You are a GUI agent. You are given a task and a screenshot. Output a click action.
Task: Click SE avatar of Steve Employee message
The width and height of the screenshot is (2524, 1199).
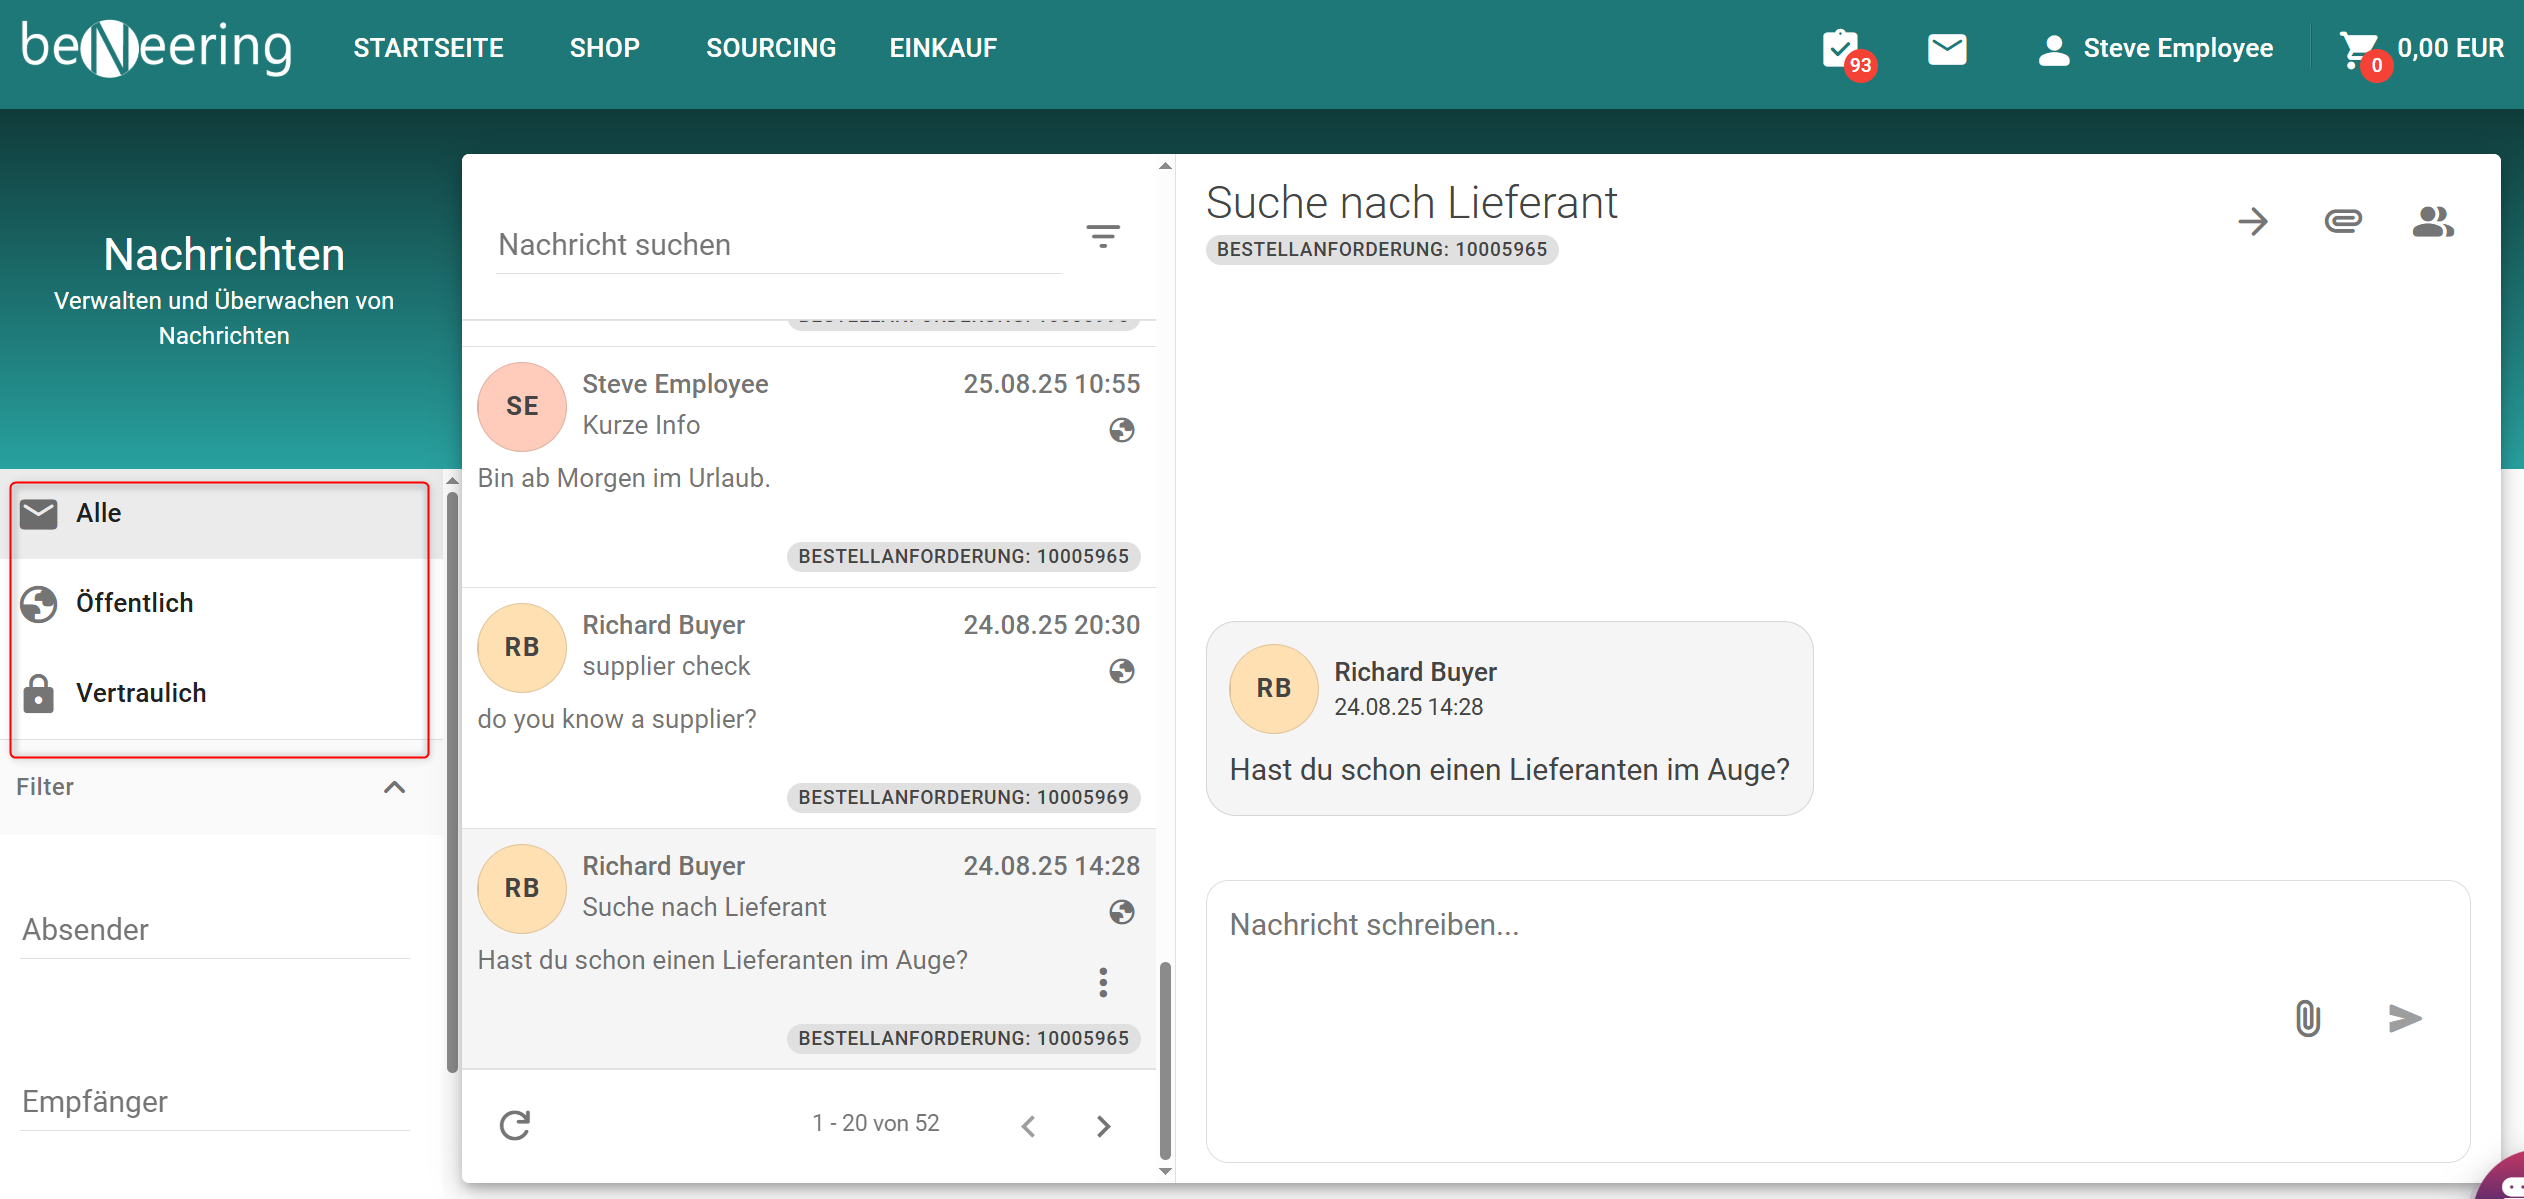click(x=522, y=406)
